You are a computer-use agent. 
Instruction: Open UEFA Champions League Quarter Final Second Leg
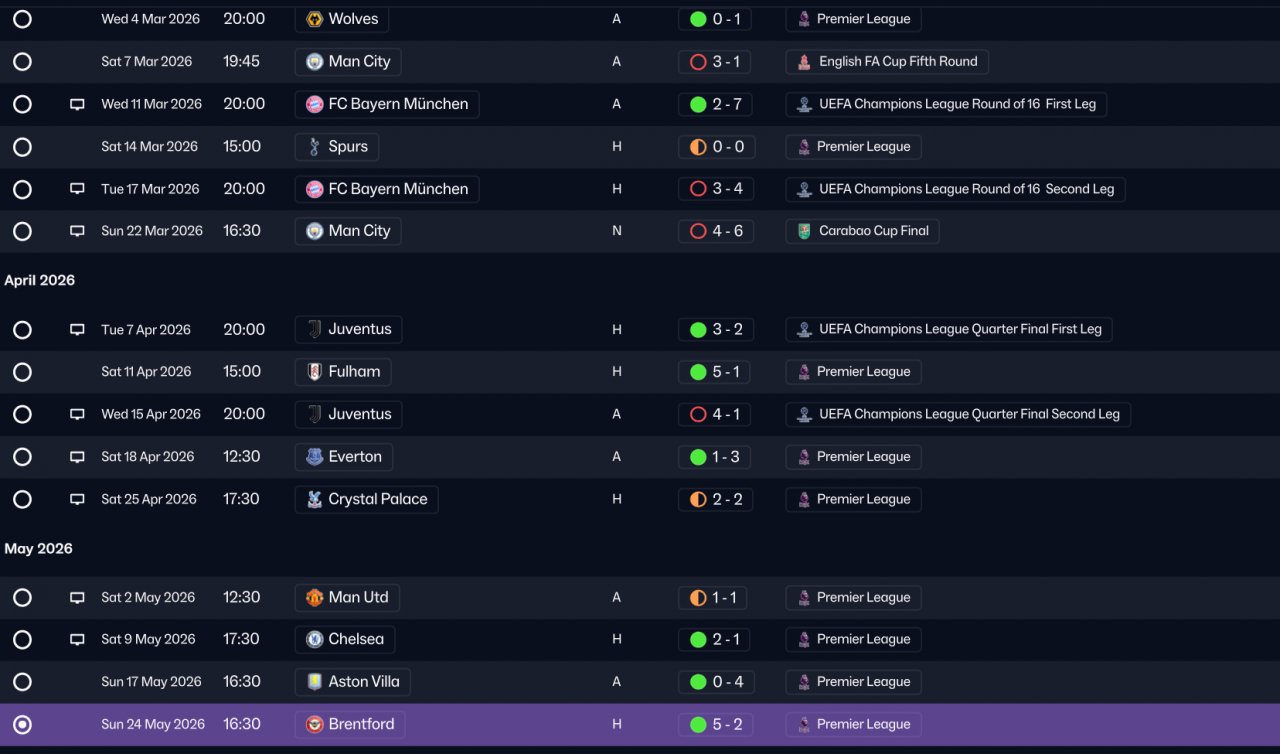coord(958,414)
